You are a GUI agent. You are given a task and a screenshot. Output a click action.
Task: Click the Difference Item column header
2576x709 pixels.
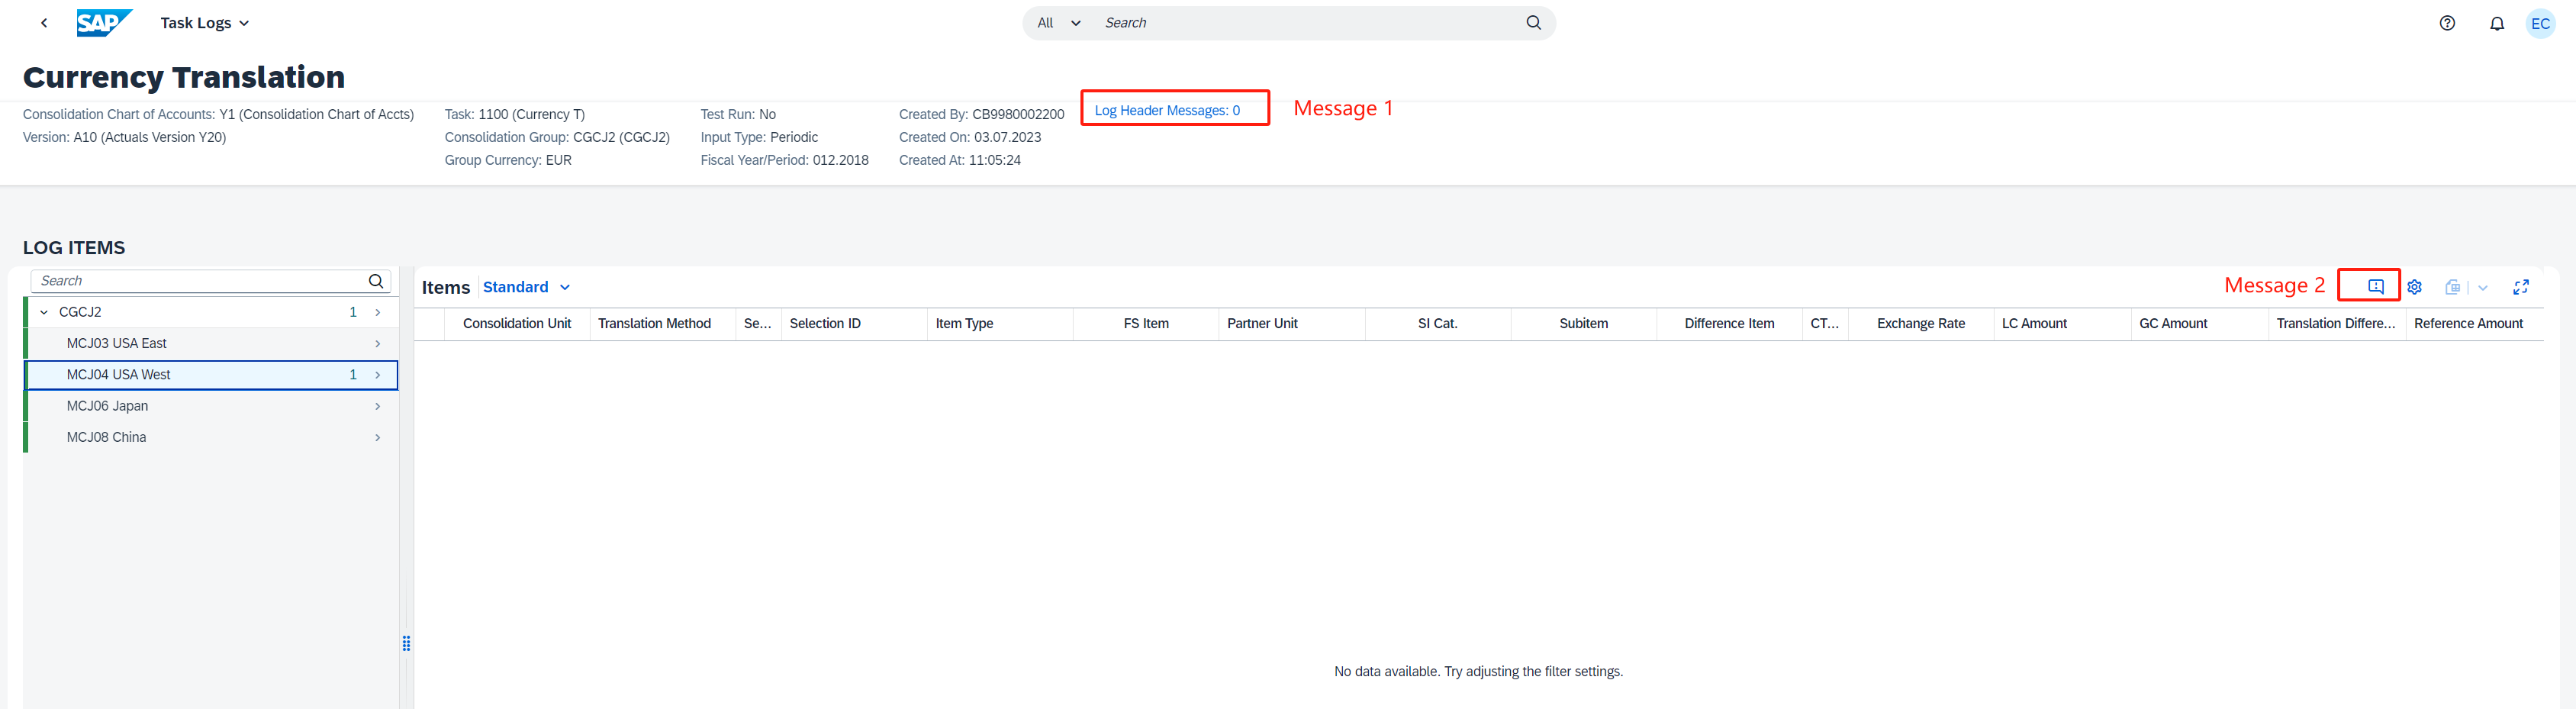click(x=1729, y=324)
